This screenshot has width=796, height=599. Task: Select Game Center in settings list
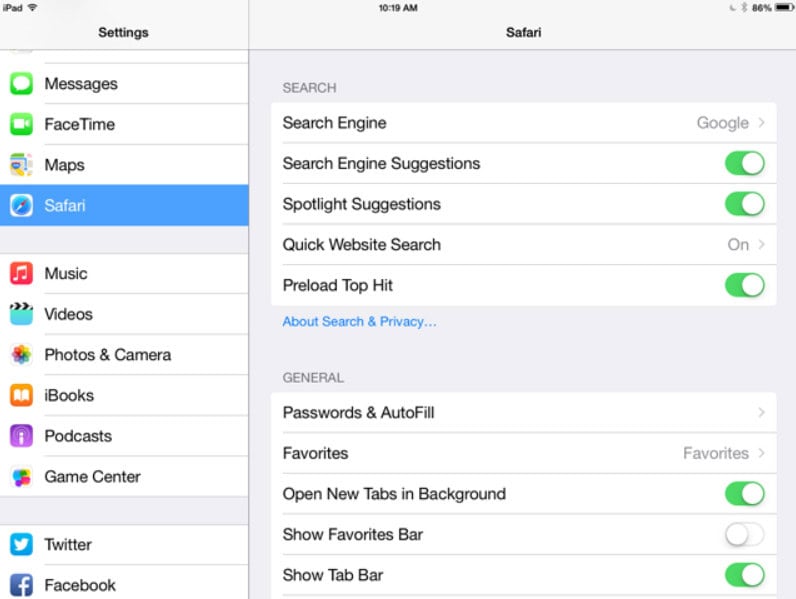(124, 476)
